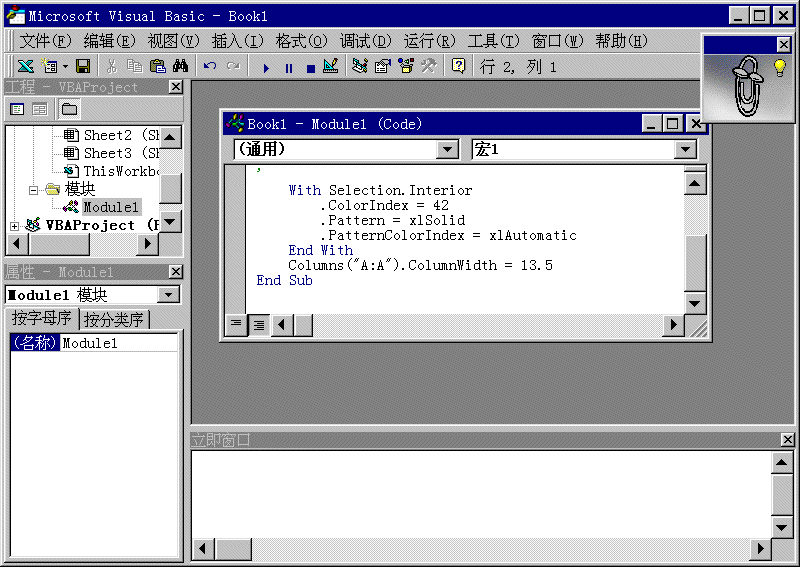Switch to Full Module View button

coord(259,325)
